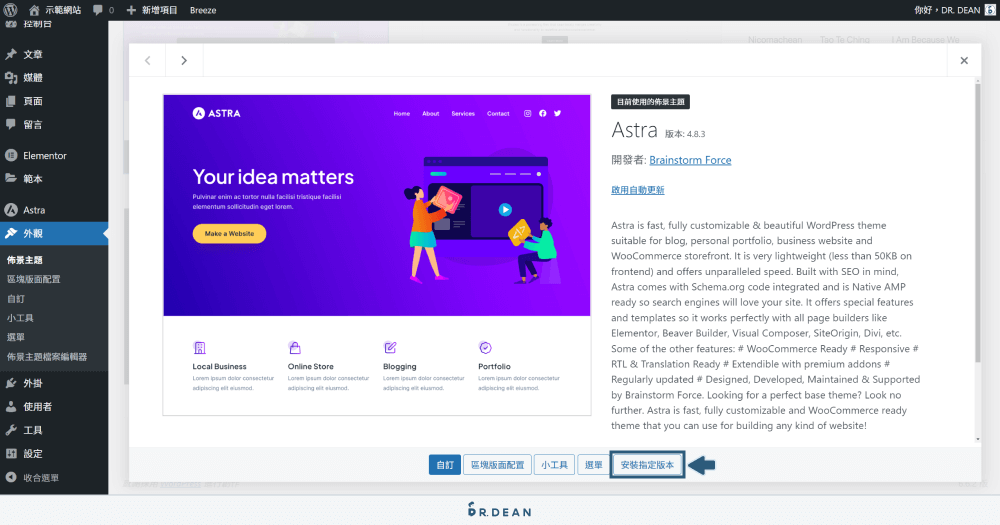Open 佈景主題檔案編輯器 submenu item
1000x525 pixels.
click(47, 357)
